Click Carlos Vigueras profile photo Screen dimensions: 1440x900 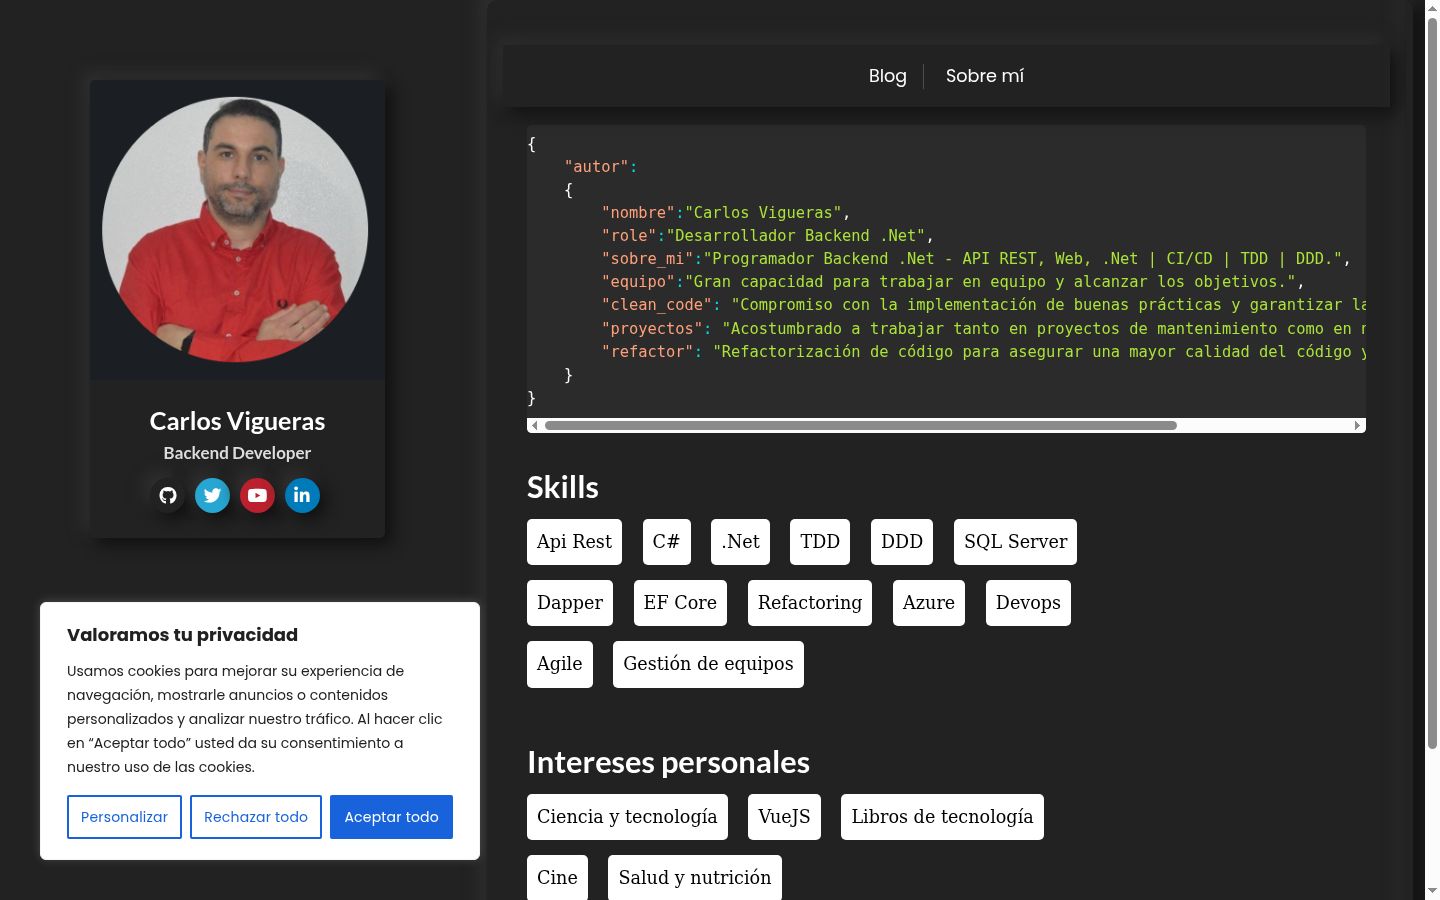pyautogui.click(x=235, y=229)
